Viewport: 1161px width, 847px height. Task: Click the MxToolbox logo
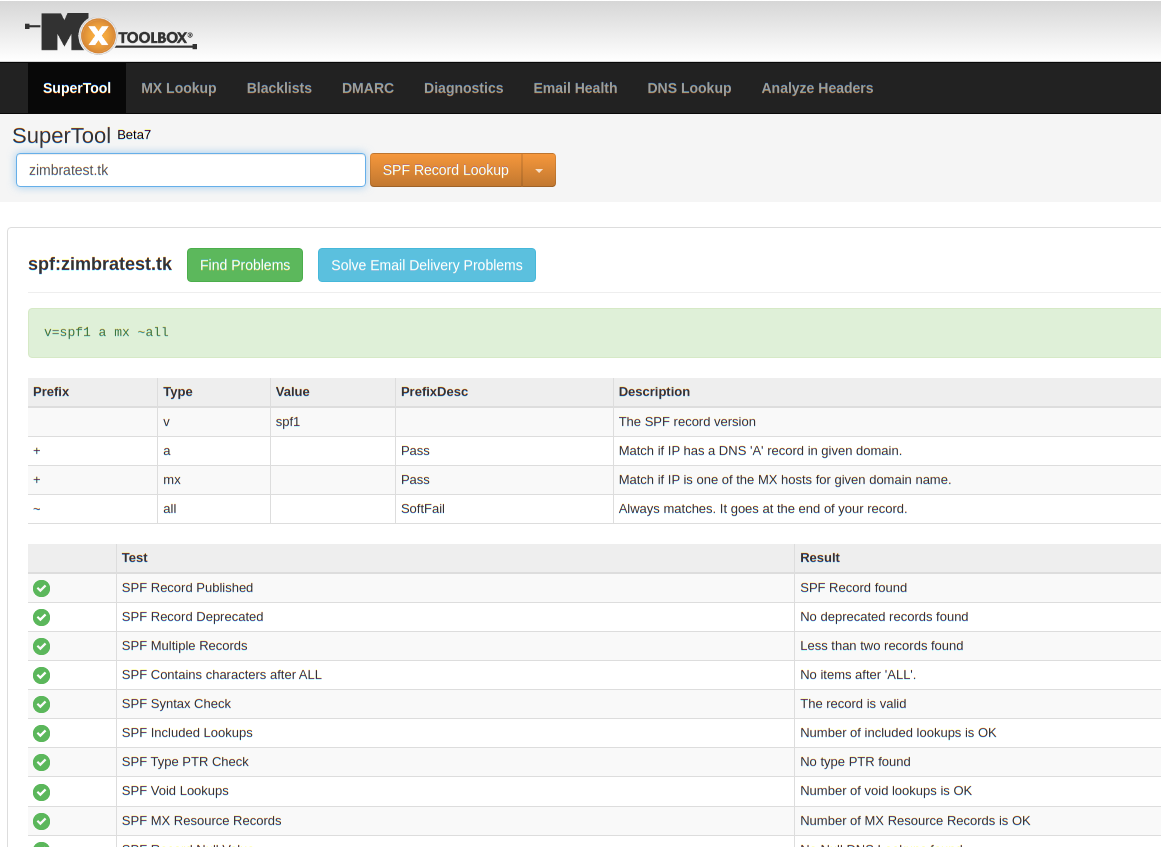pyautogui.click(x=111, y=33)
